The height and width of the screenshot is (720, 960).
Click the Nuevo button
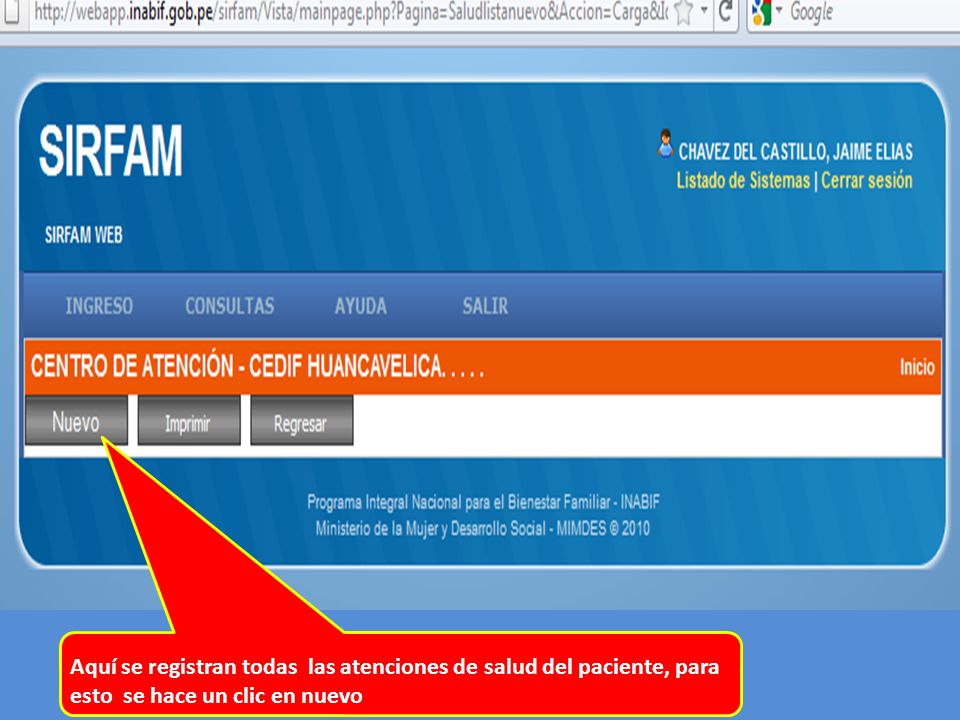tap(77, 421)
